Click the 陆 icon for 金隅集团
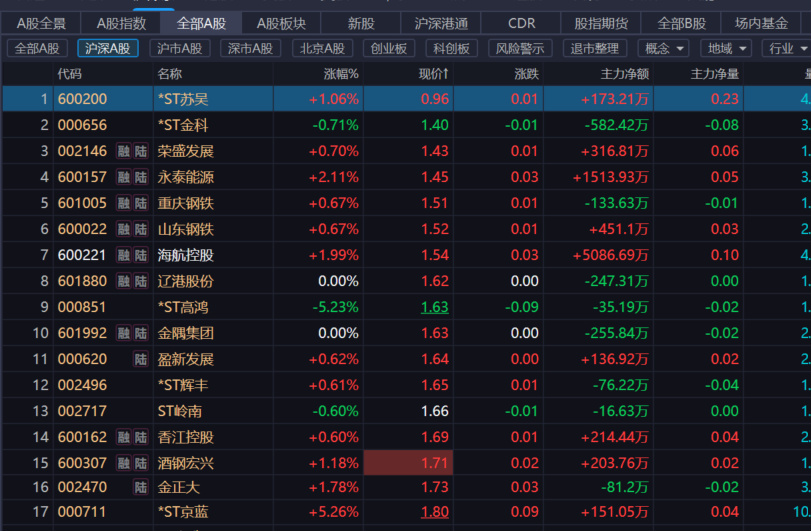 pos(141,333)
